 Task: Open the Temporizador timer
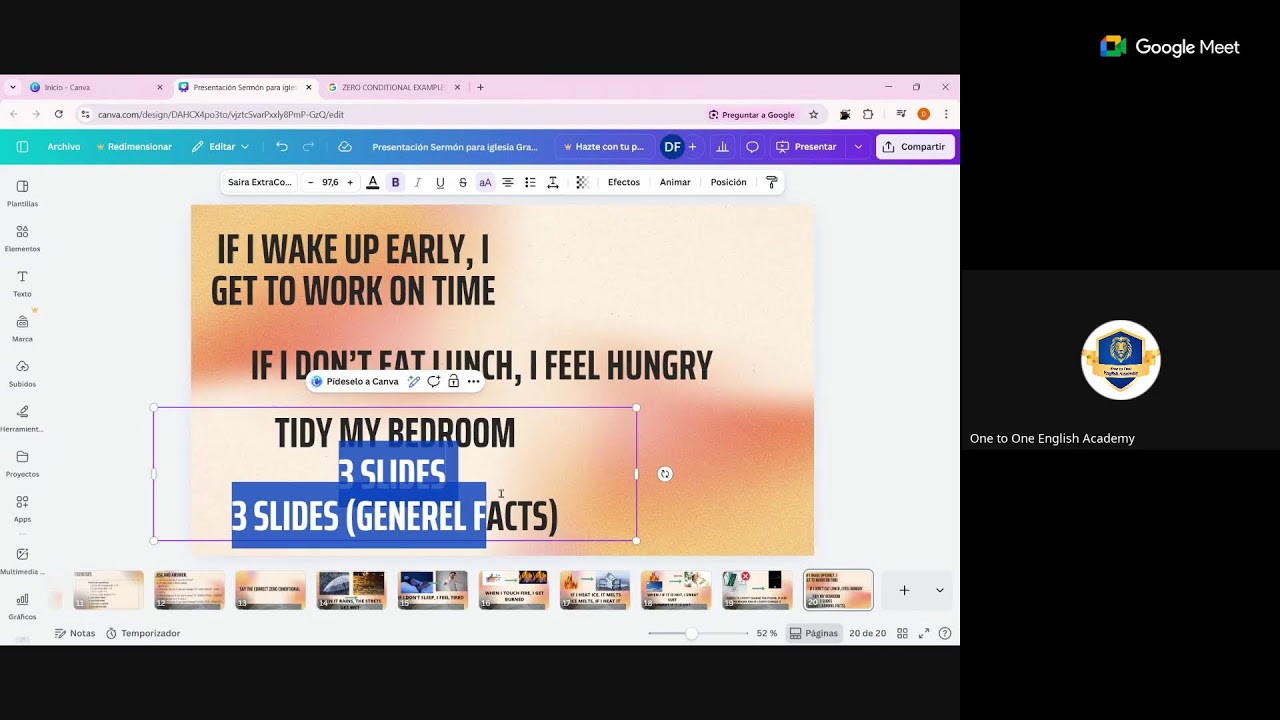(143, 633)
